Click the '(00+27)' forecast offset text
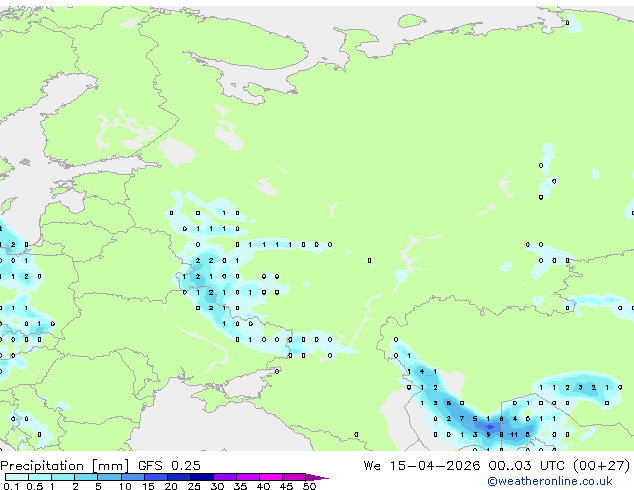The width and height of the screenshot is (634, 490). 602,466
